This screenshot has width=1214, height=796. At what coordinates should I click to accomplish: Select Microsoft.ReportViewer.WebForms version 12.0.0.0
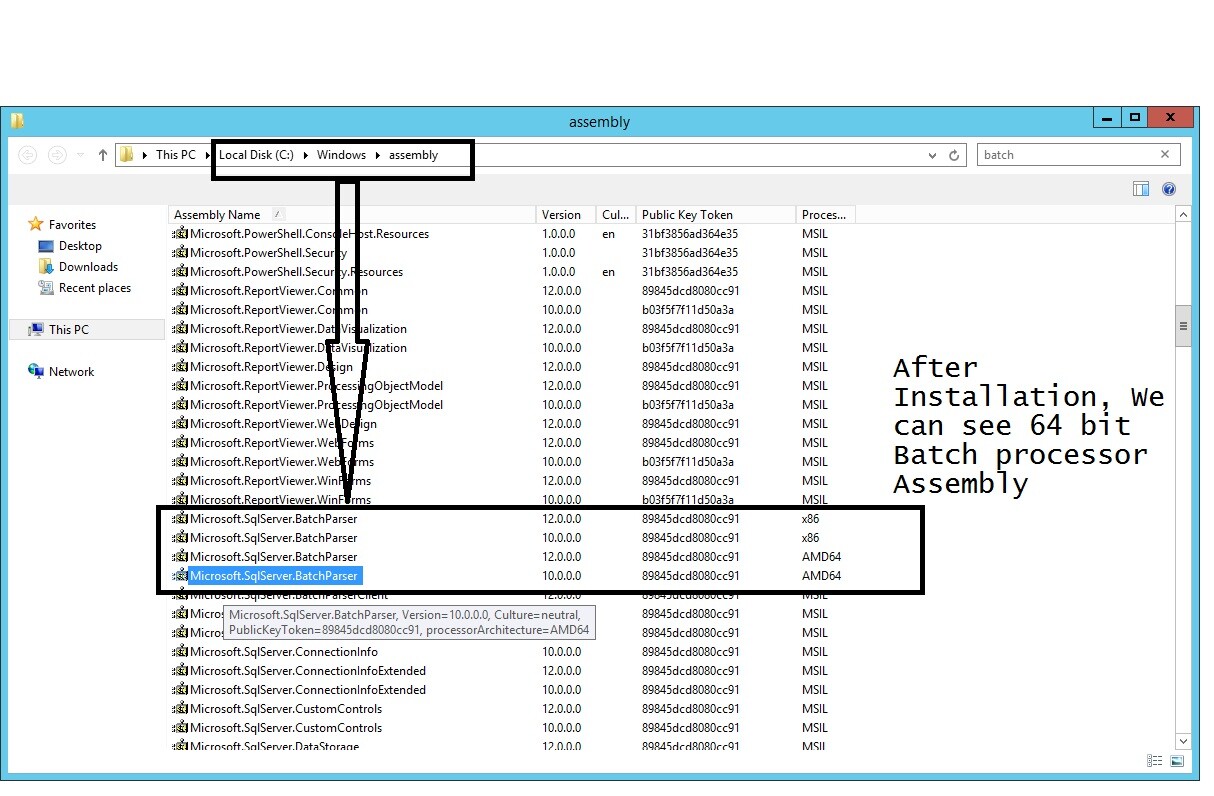pos(282,443)
